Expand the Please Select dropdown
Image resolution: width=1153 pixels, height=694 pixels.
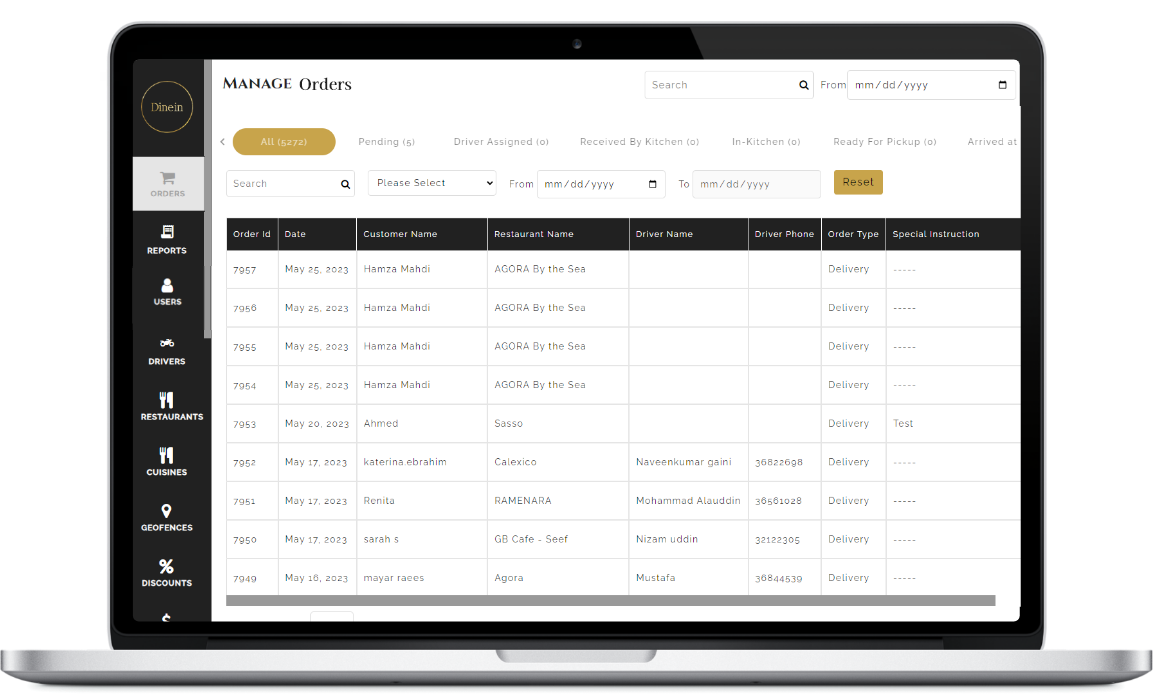(432, 183)
